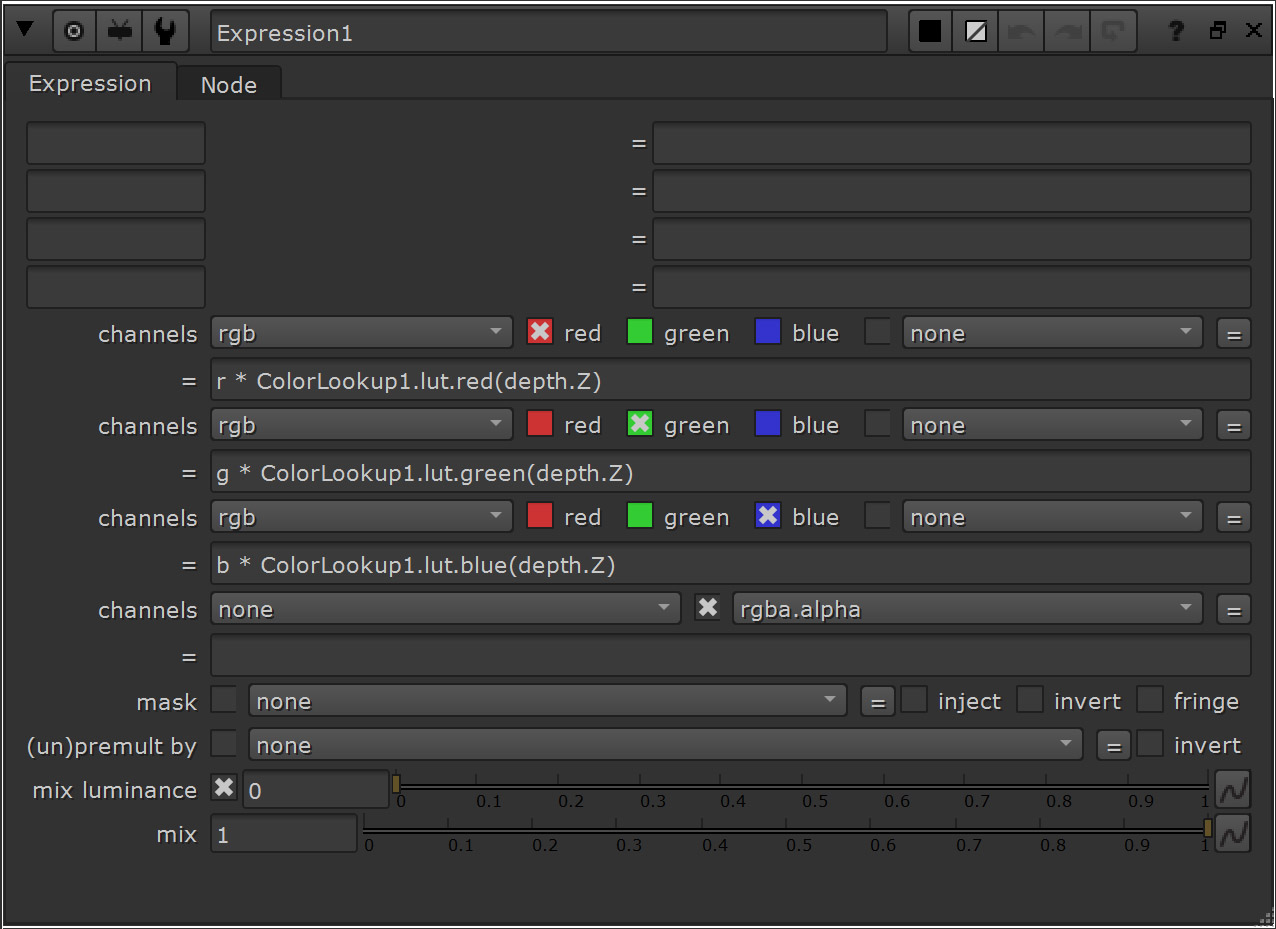Switch to the Node tab
Screen dimensions: 1276x929
click(x=228, y=84)
